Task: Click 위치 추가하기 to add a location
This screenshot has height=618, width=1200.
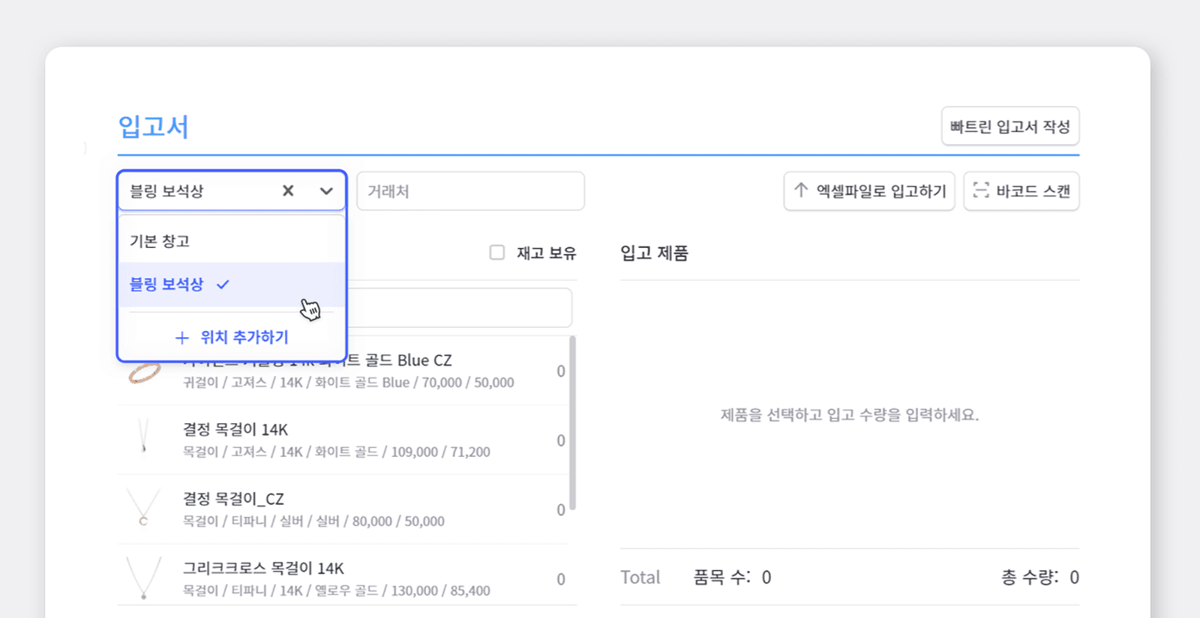Action: (232, 338)
